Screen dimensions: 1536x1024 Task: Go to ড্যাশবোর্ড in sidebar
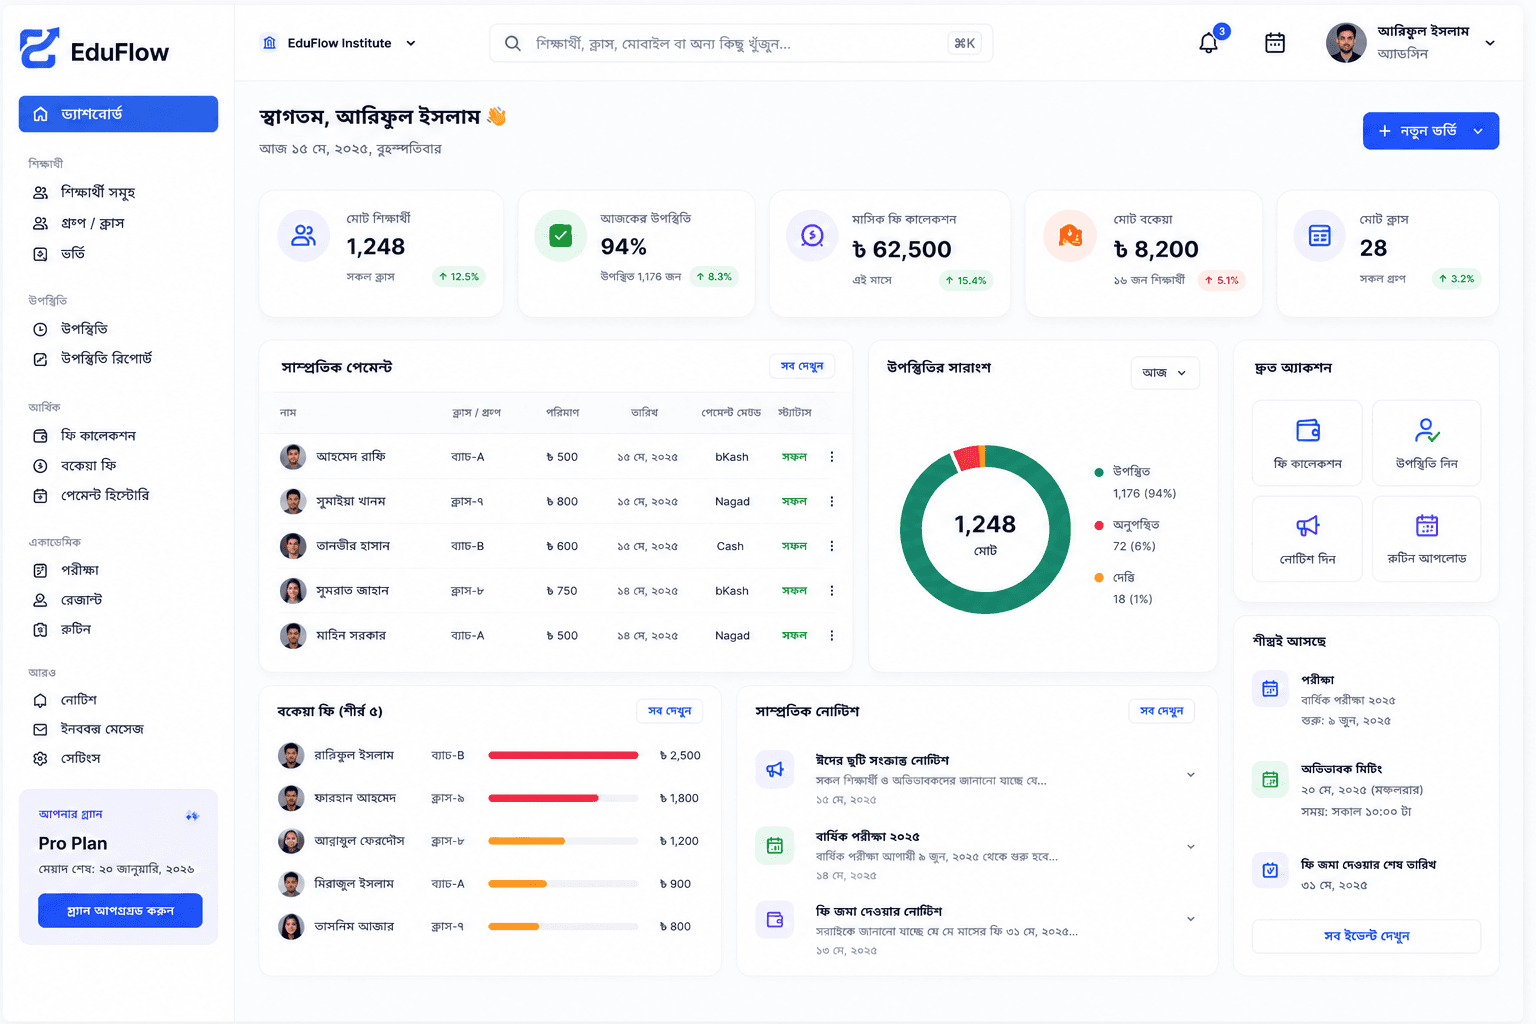(118, 114)
